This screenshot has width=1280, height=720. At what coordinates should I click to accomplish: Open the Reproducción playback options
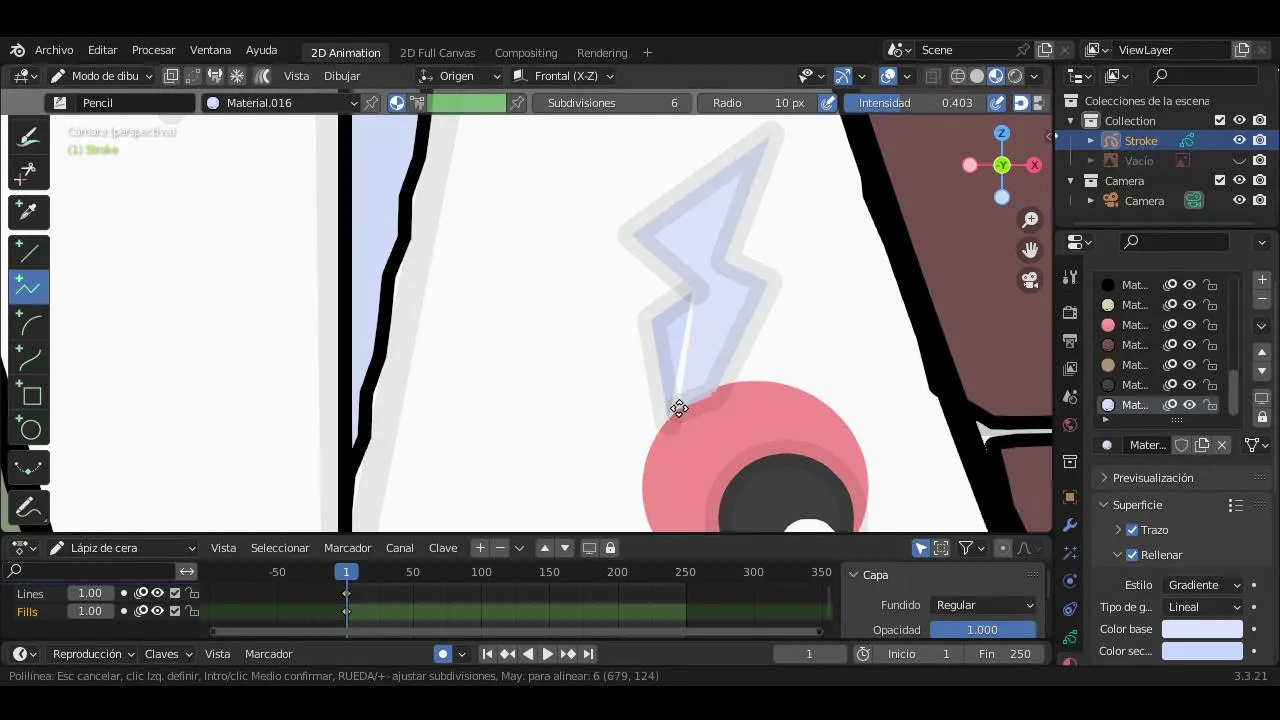(x=93, y=654)
